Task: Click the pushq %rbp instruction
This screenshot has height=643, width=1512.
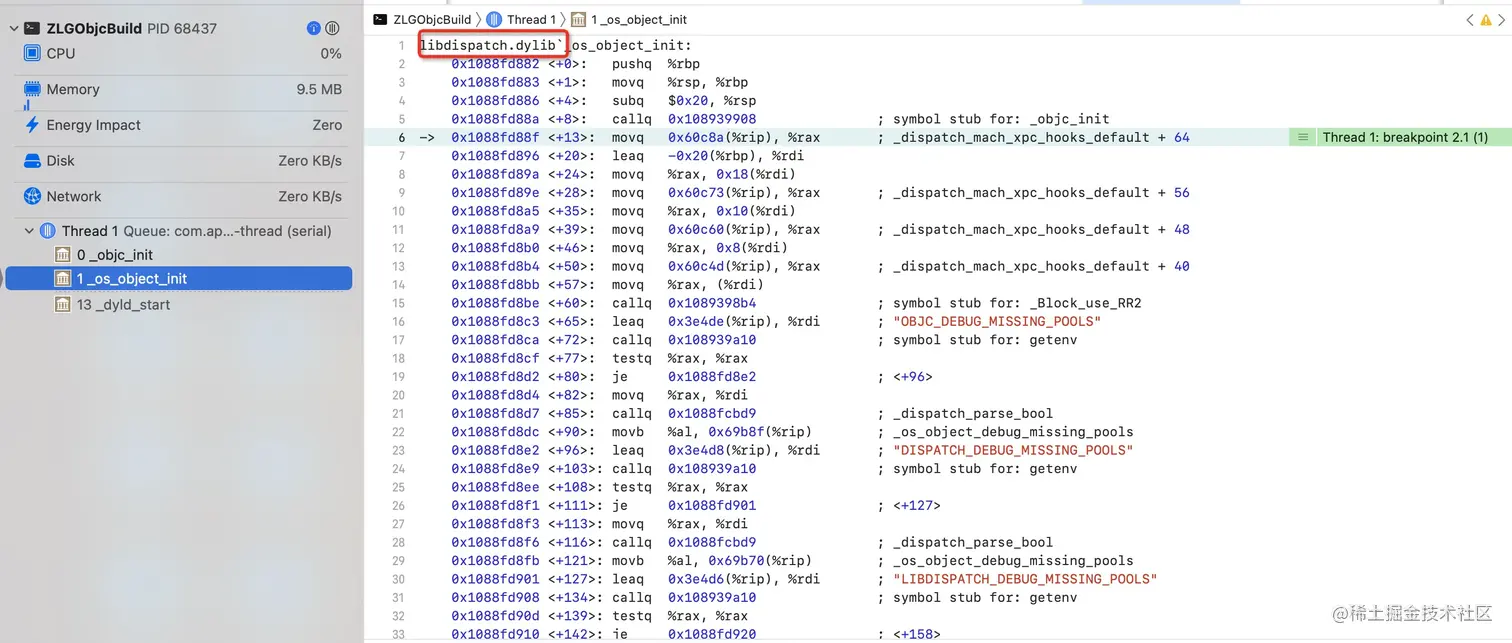Action: tap(658, 64)
